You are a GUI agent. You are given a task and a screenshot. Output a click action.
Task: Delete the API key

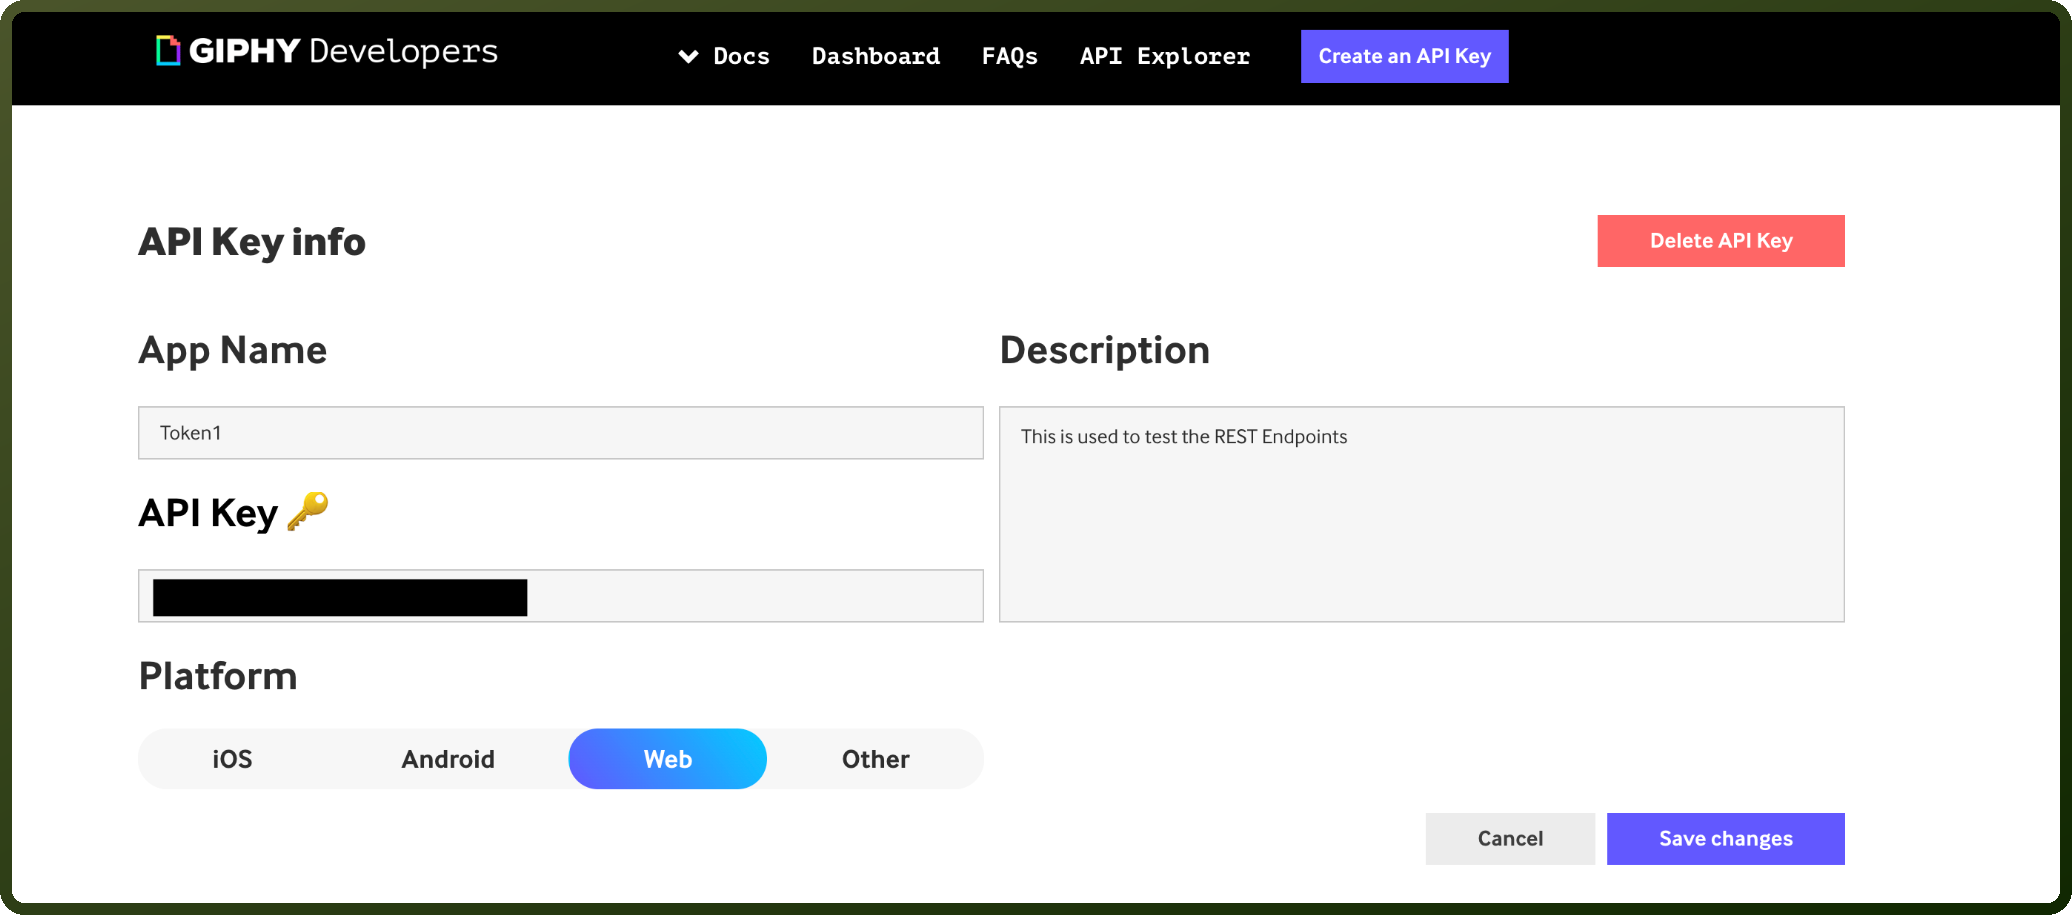[1721, 241]
